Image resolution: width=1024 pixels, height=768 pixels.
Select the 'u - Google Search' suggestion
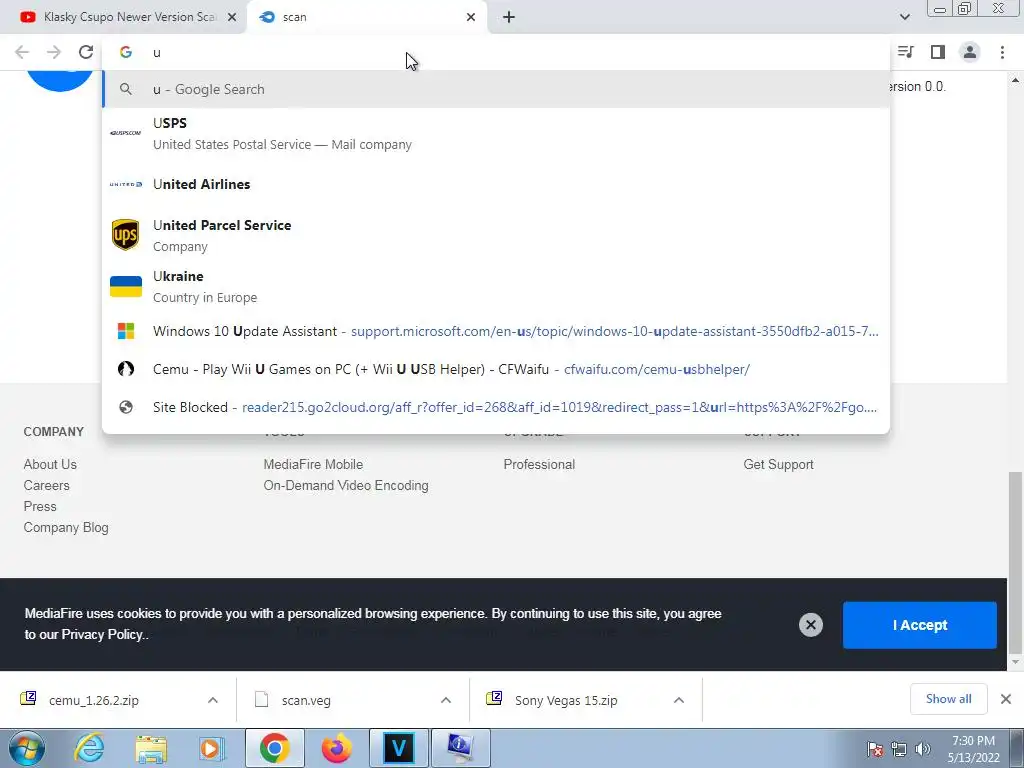click(496, 89)
